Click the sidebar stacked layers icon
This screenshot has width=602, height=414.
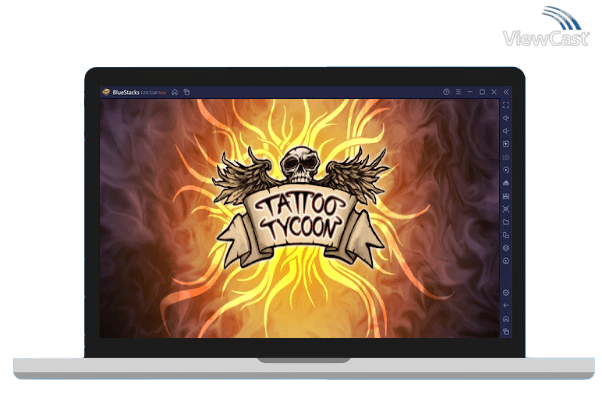(506, 248)
